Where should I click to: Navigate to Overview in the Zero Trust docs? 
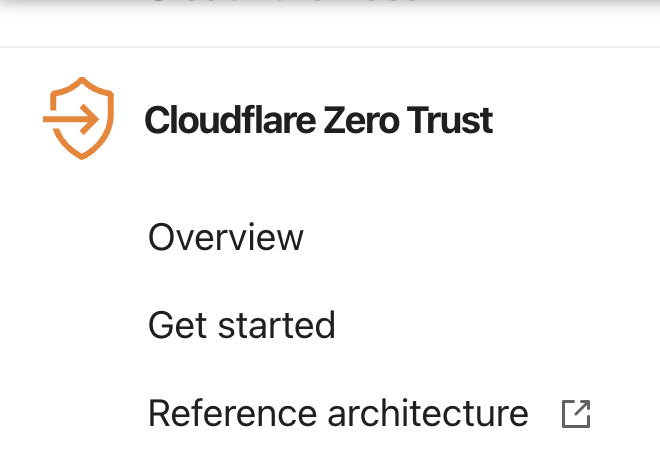pyautogui.click(x=226, y=237)
